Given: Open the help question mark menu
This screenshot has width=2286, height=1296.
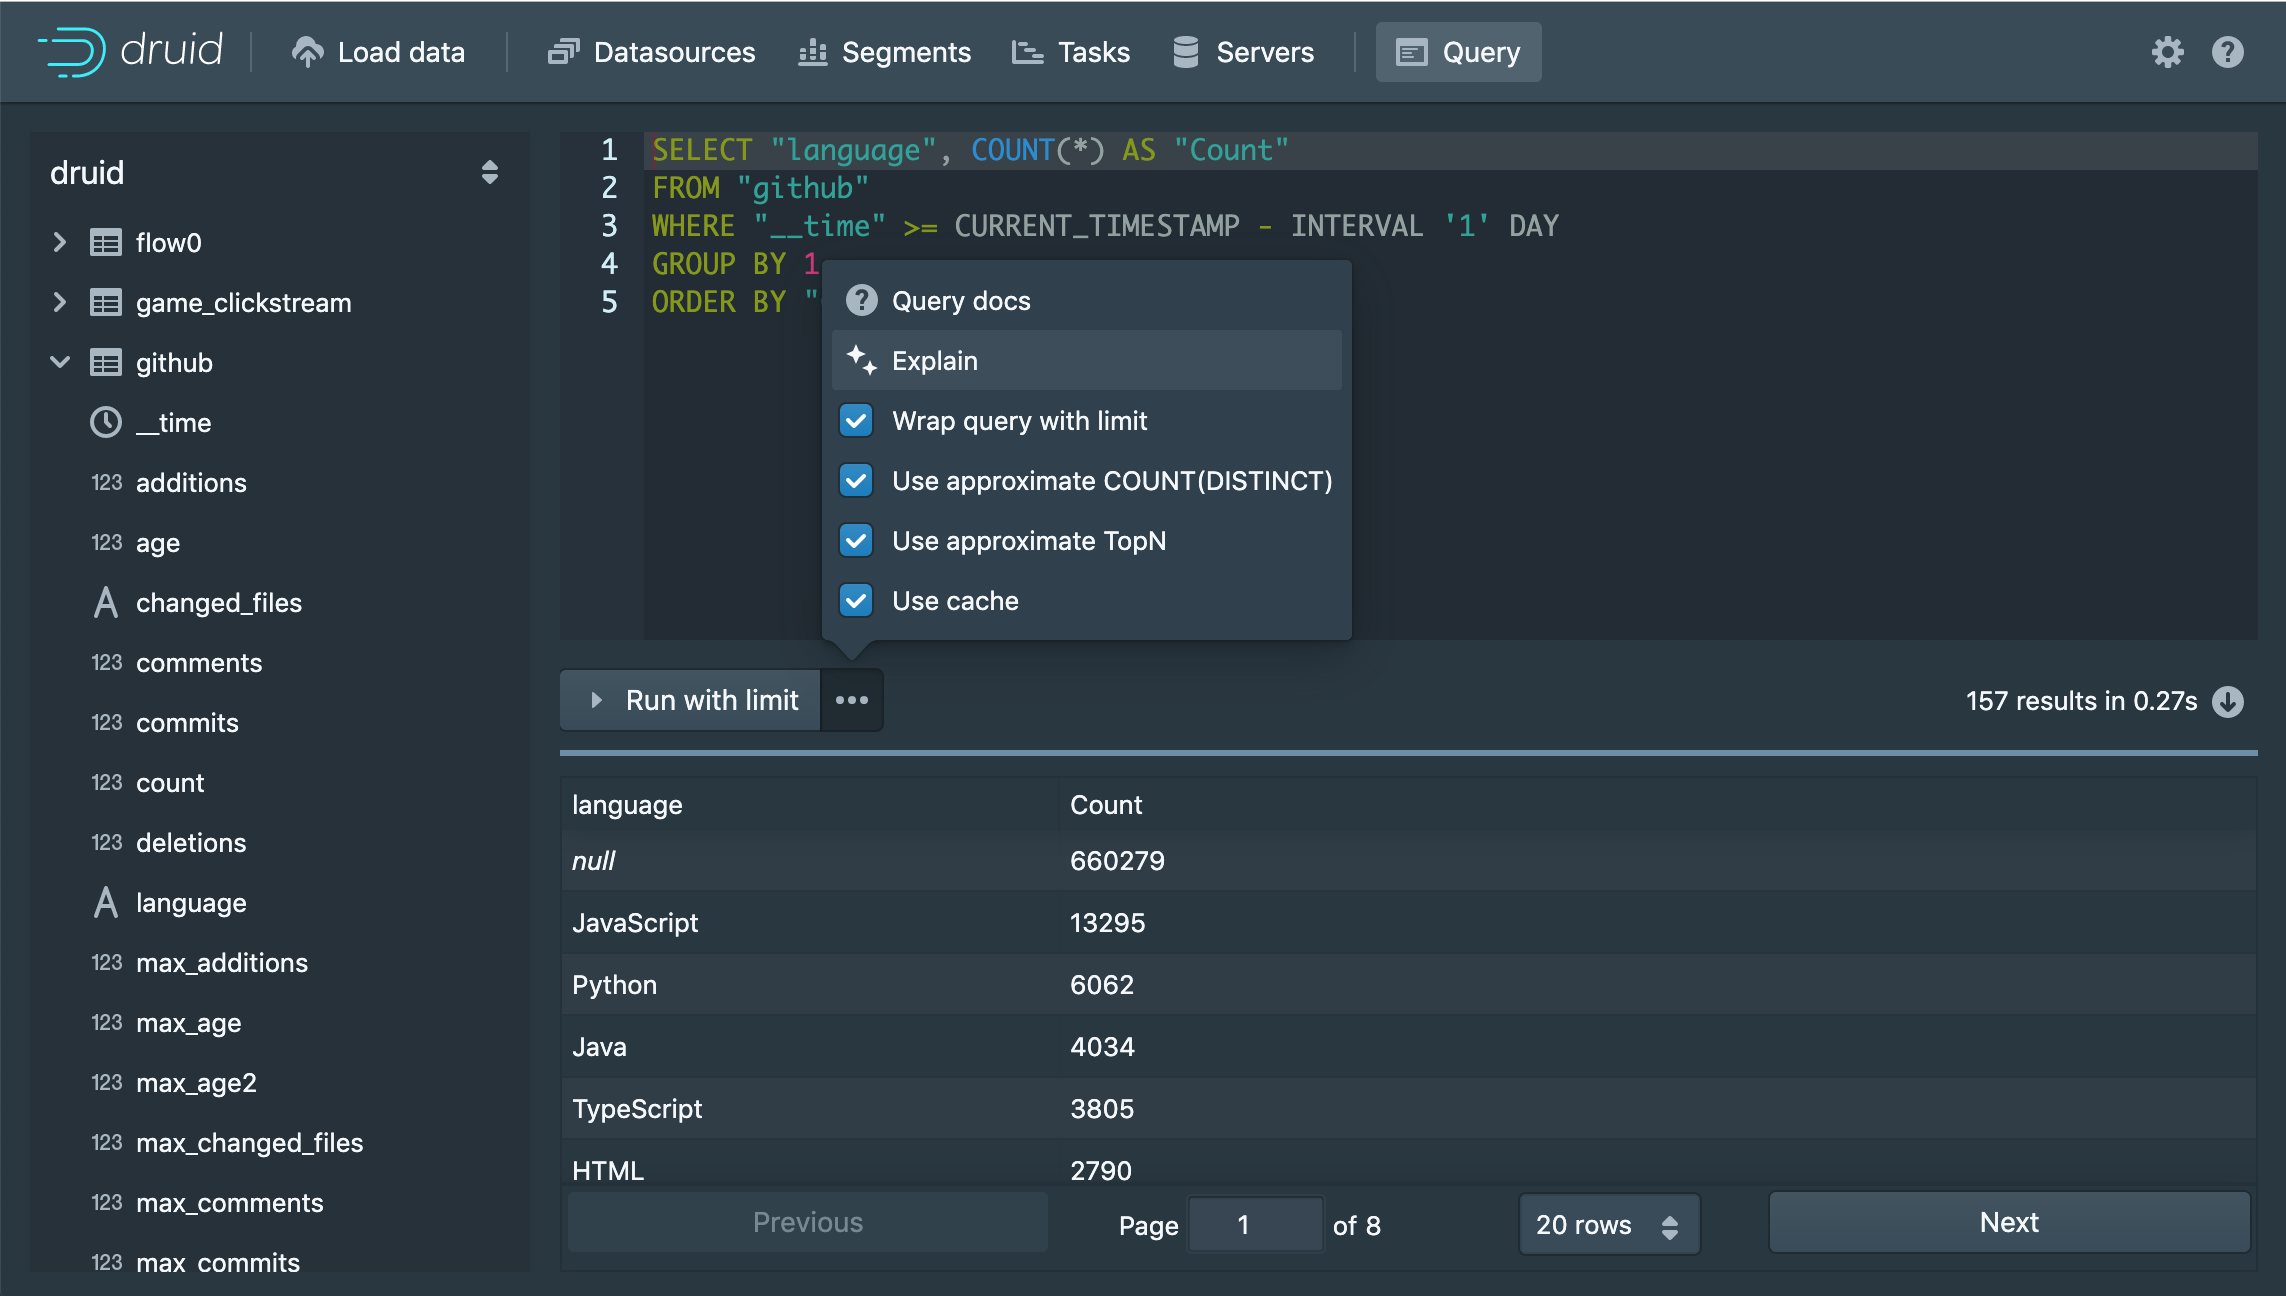Looking at the screenshot, I should (x=2227, y=52).
